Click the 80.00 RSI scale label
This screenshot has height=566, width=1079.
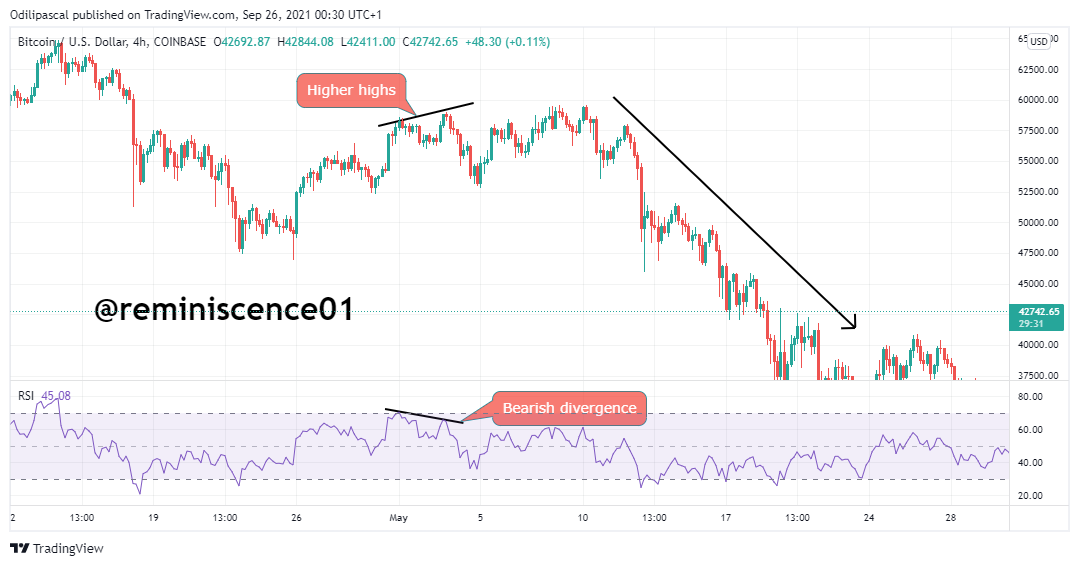point(1030,397)
